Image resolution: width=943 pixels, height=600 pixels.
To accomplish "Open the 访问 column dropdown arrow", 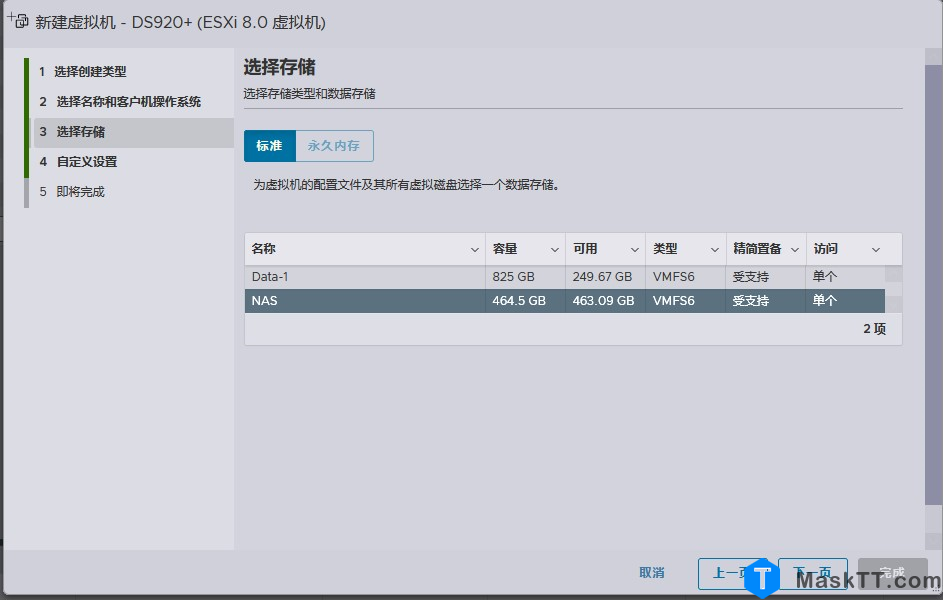I will pyautogui.click(x=876, y=249).
